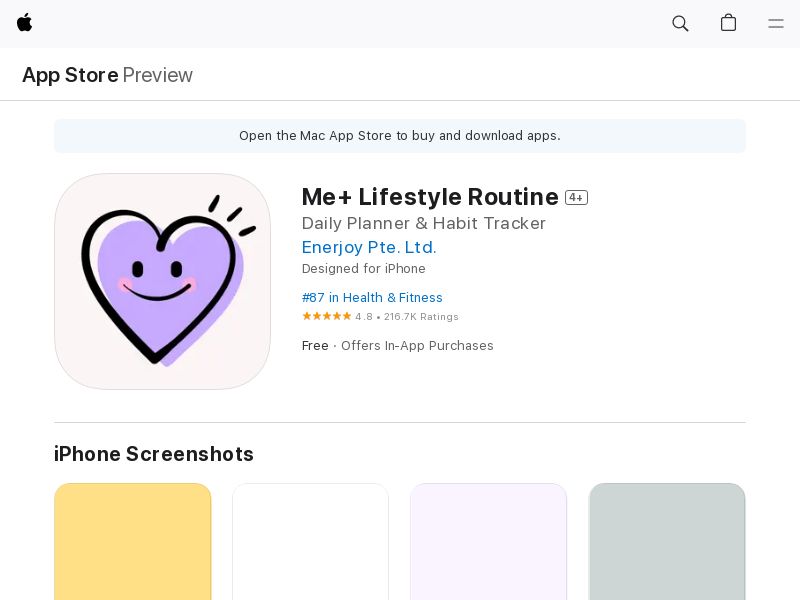Screen dimensions: 800x600
Task: Click the Offers In-App Purchases text
Action: (x=417, y=345)
